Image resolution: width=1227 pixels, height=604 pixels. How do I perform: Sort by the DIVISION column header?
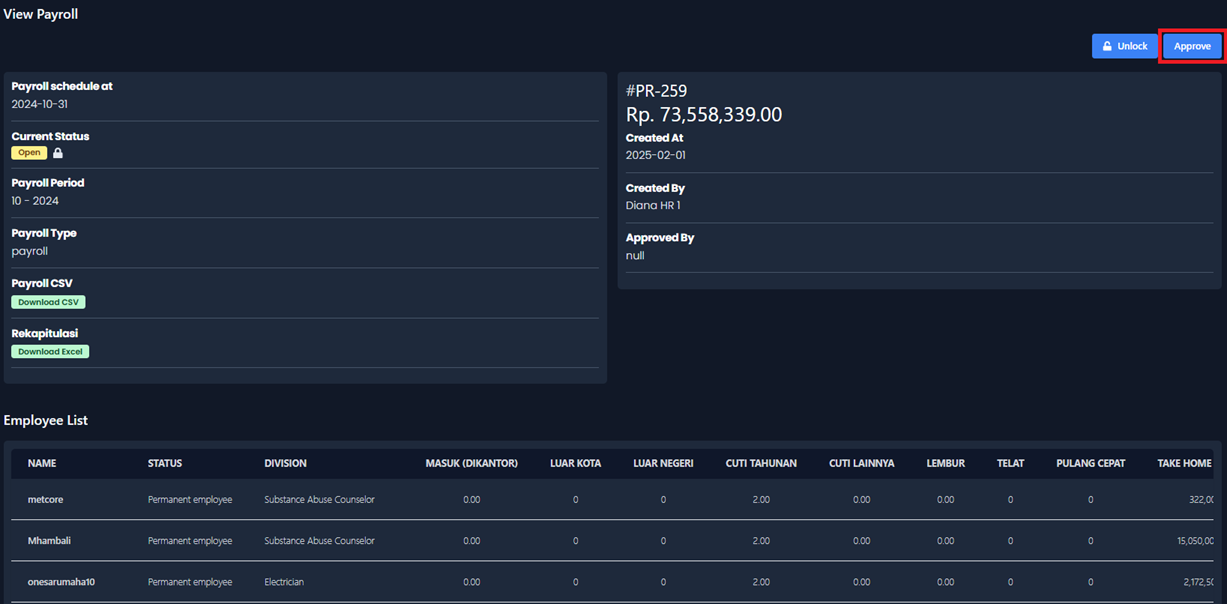286,463
